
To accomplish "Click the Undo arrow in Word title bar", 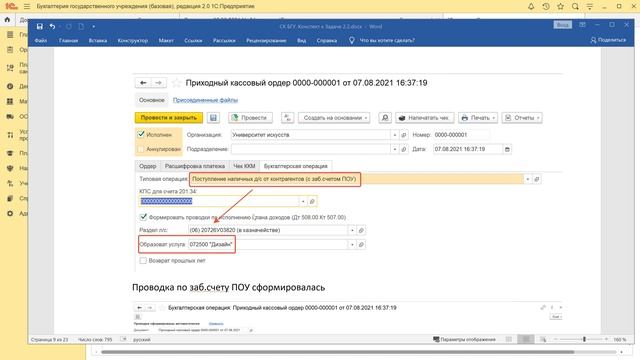I will click(52, 27).
